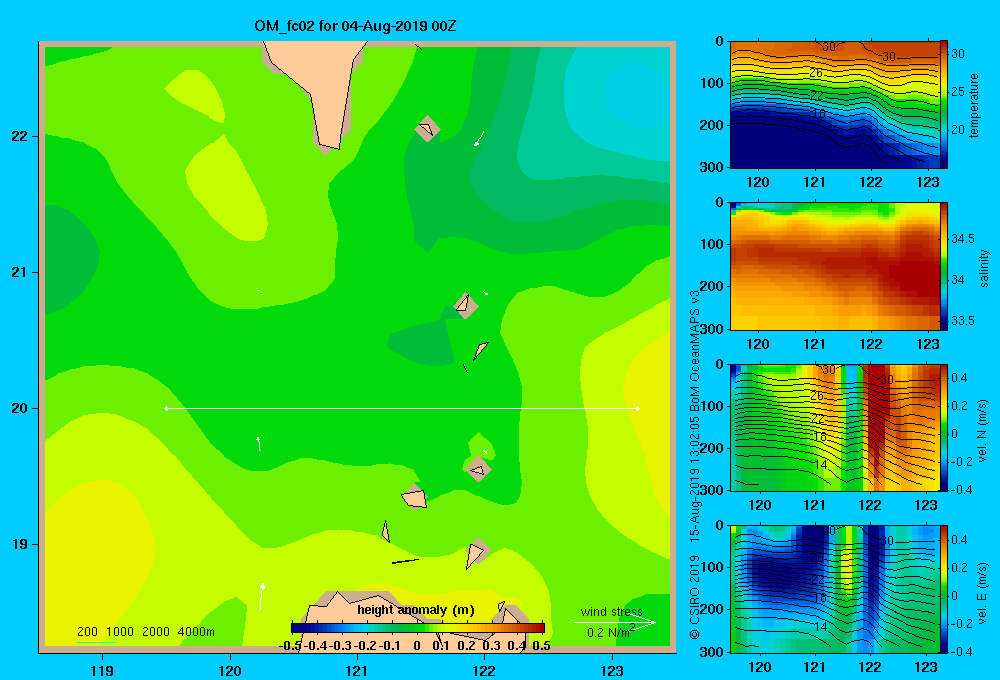Click the 100 depth label of the temperature panel
Viewport: 1000px width, 680px height.
[x=714, y=83]
